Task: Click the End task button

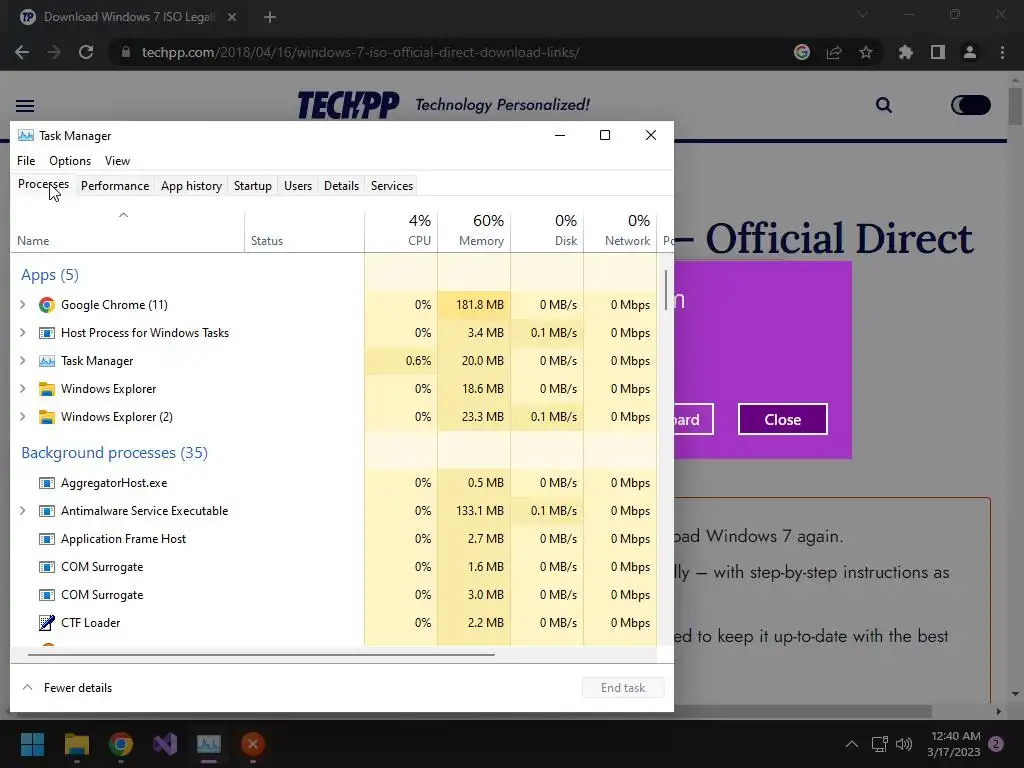Action: point(623,688)
